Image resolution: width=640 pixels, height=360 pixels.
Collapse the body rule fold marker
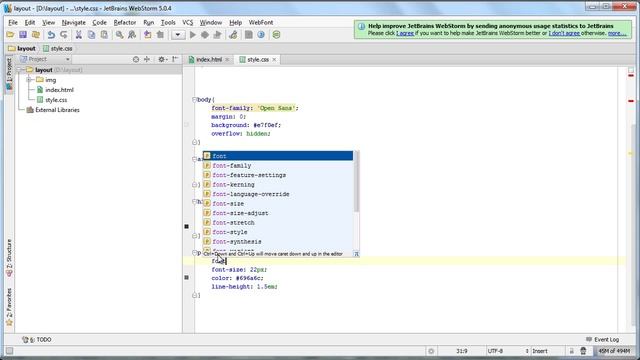coord(194,100)
